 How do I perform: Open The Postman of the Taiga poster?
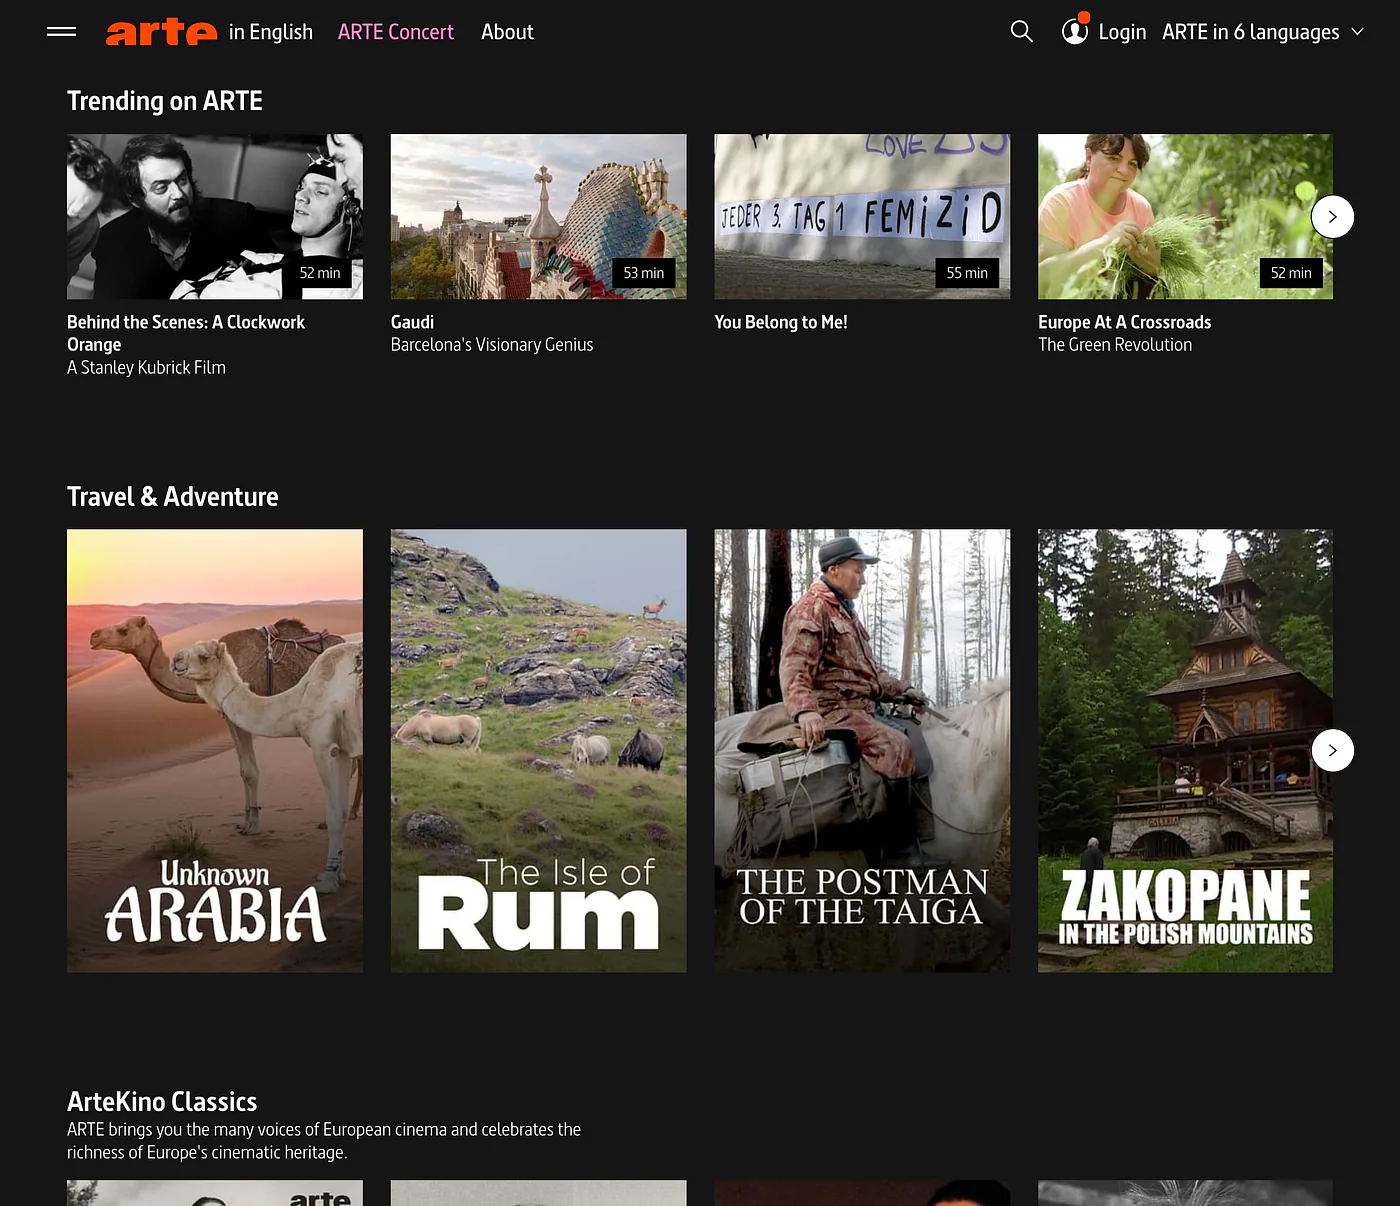coord(862,751)
